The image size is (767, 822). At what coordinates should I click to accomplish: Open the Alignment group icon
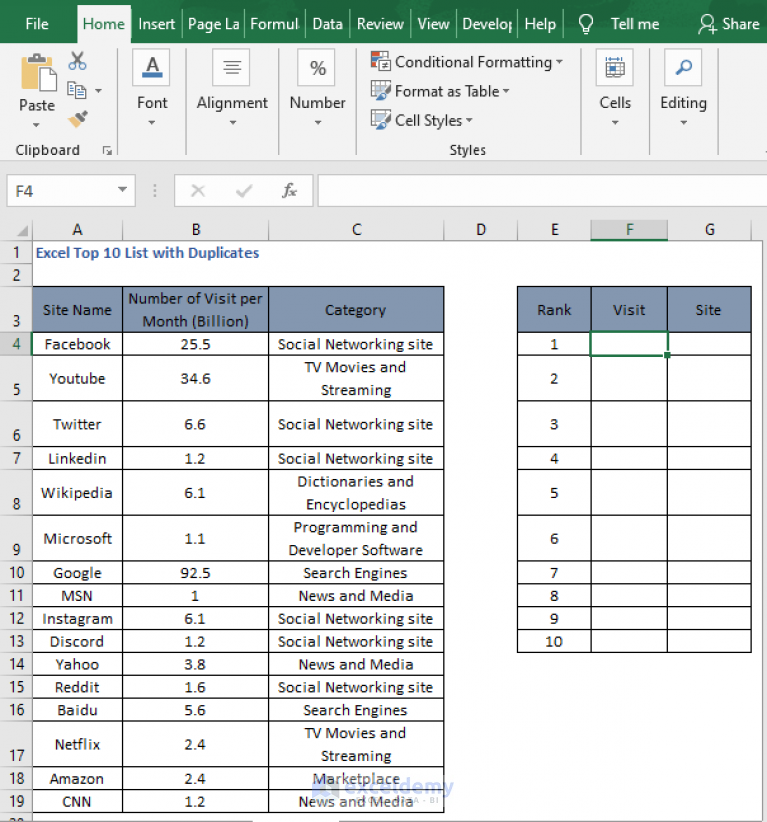(x=231, y=67)
